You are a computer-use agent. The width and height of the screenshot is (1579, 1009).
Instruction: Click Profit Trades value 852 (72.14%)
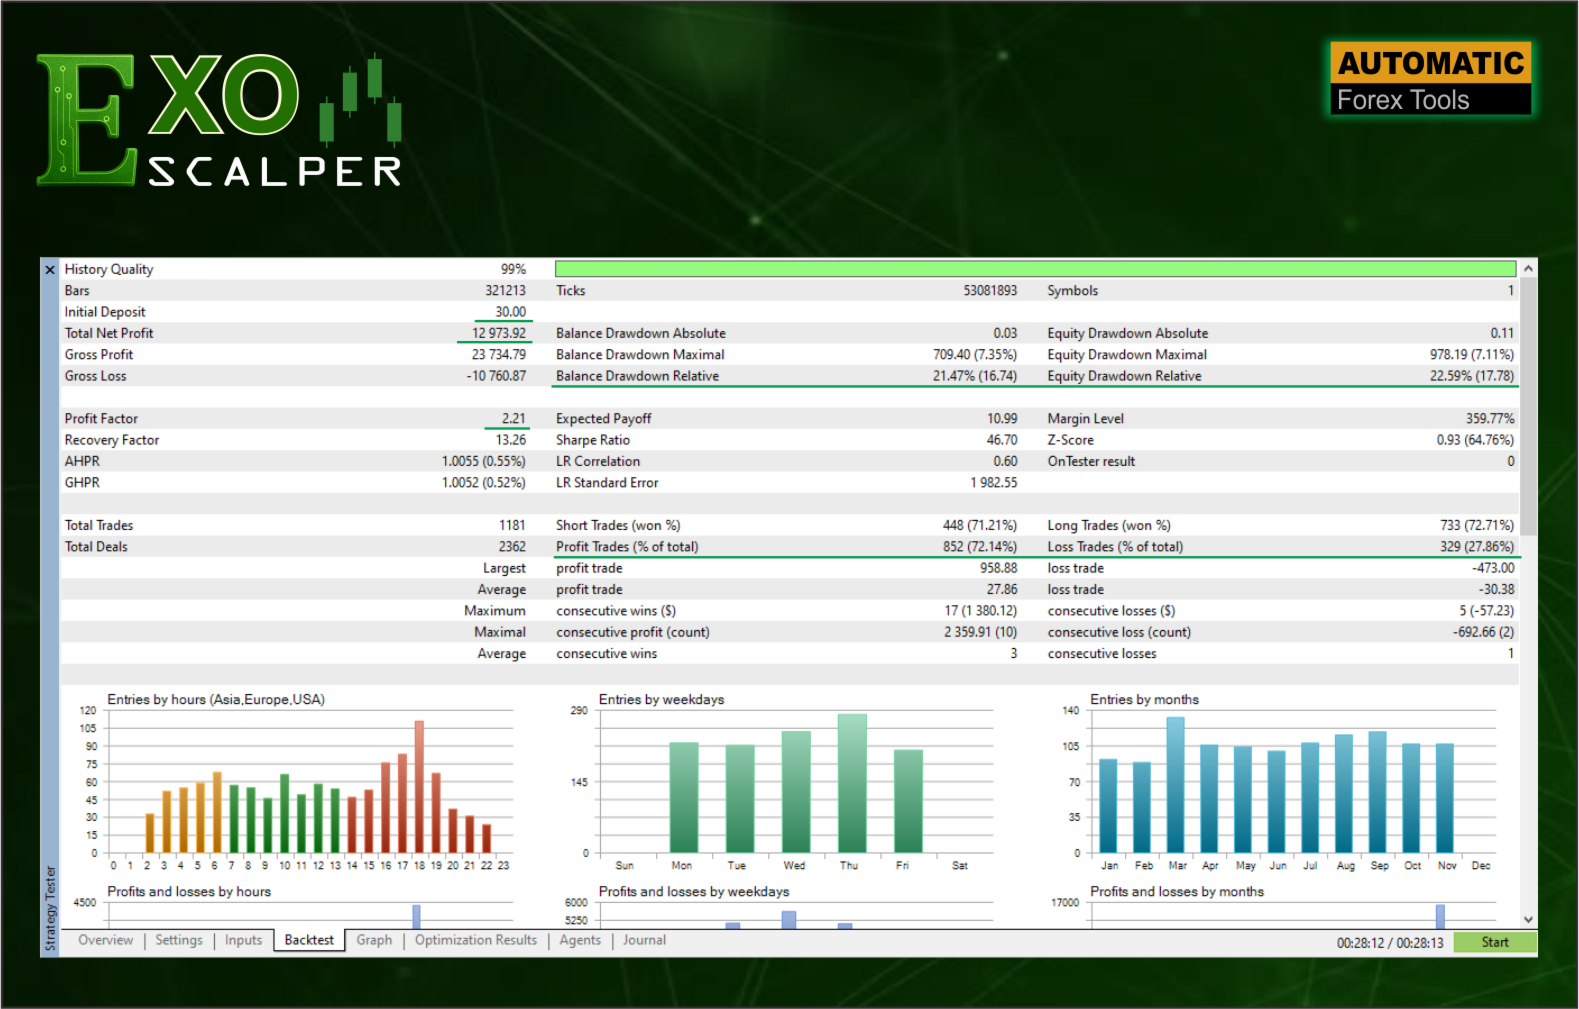pos(979,547)
